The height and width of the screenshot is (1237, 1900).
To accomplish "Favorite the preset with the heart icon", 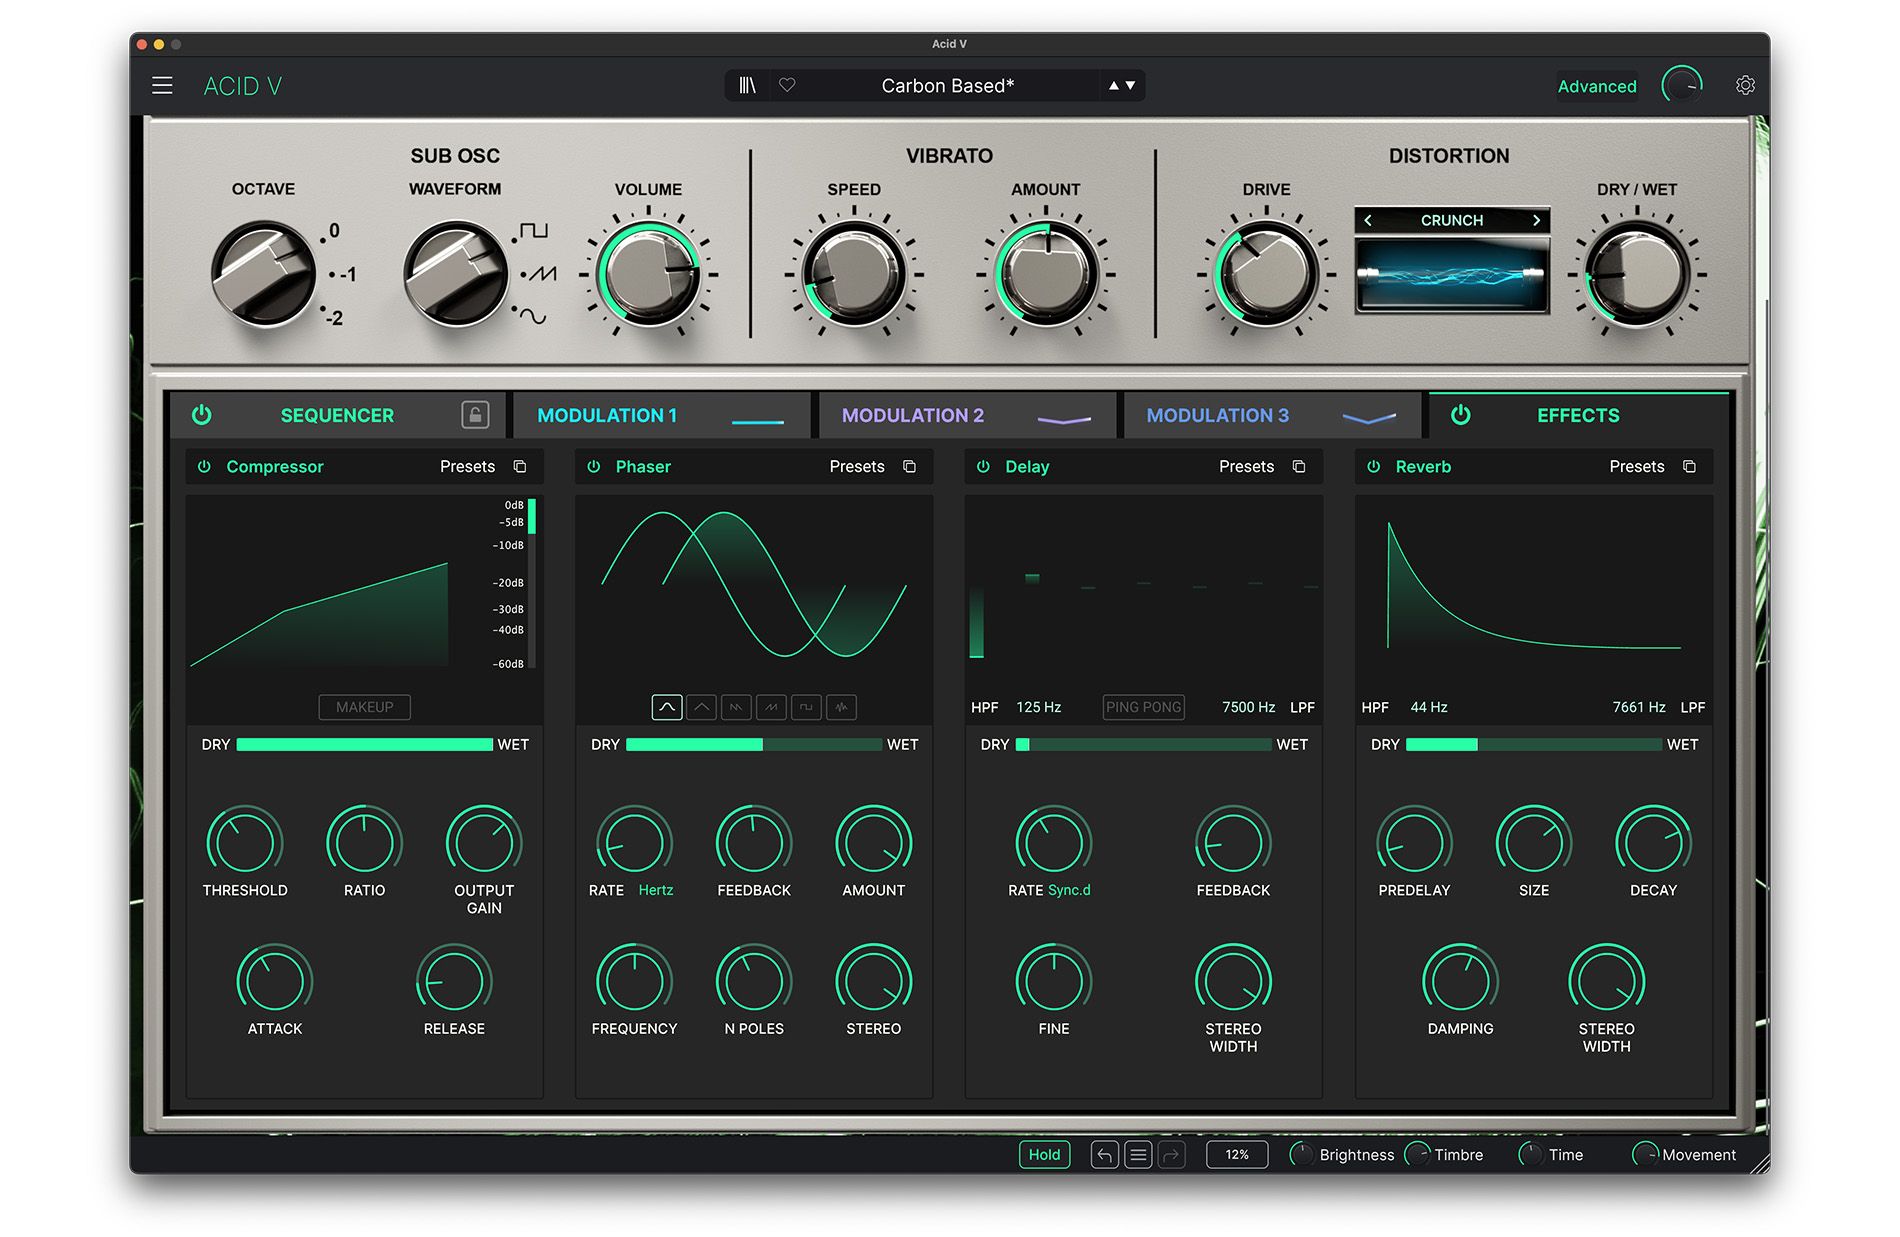I will [787, 86].
